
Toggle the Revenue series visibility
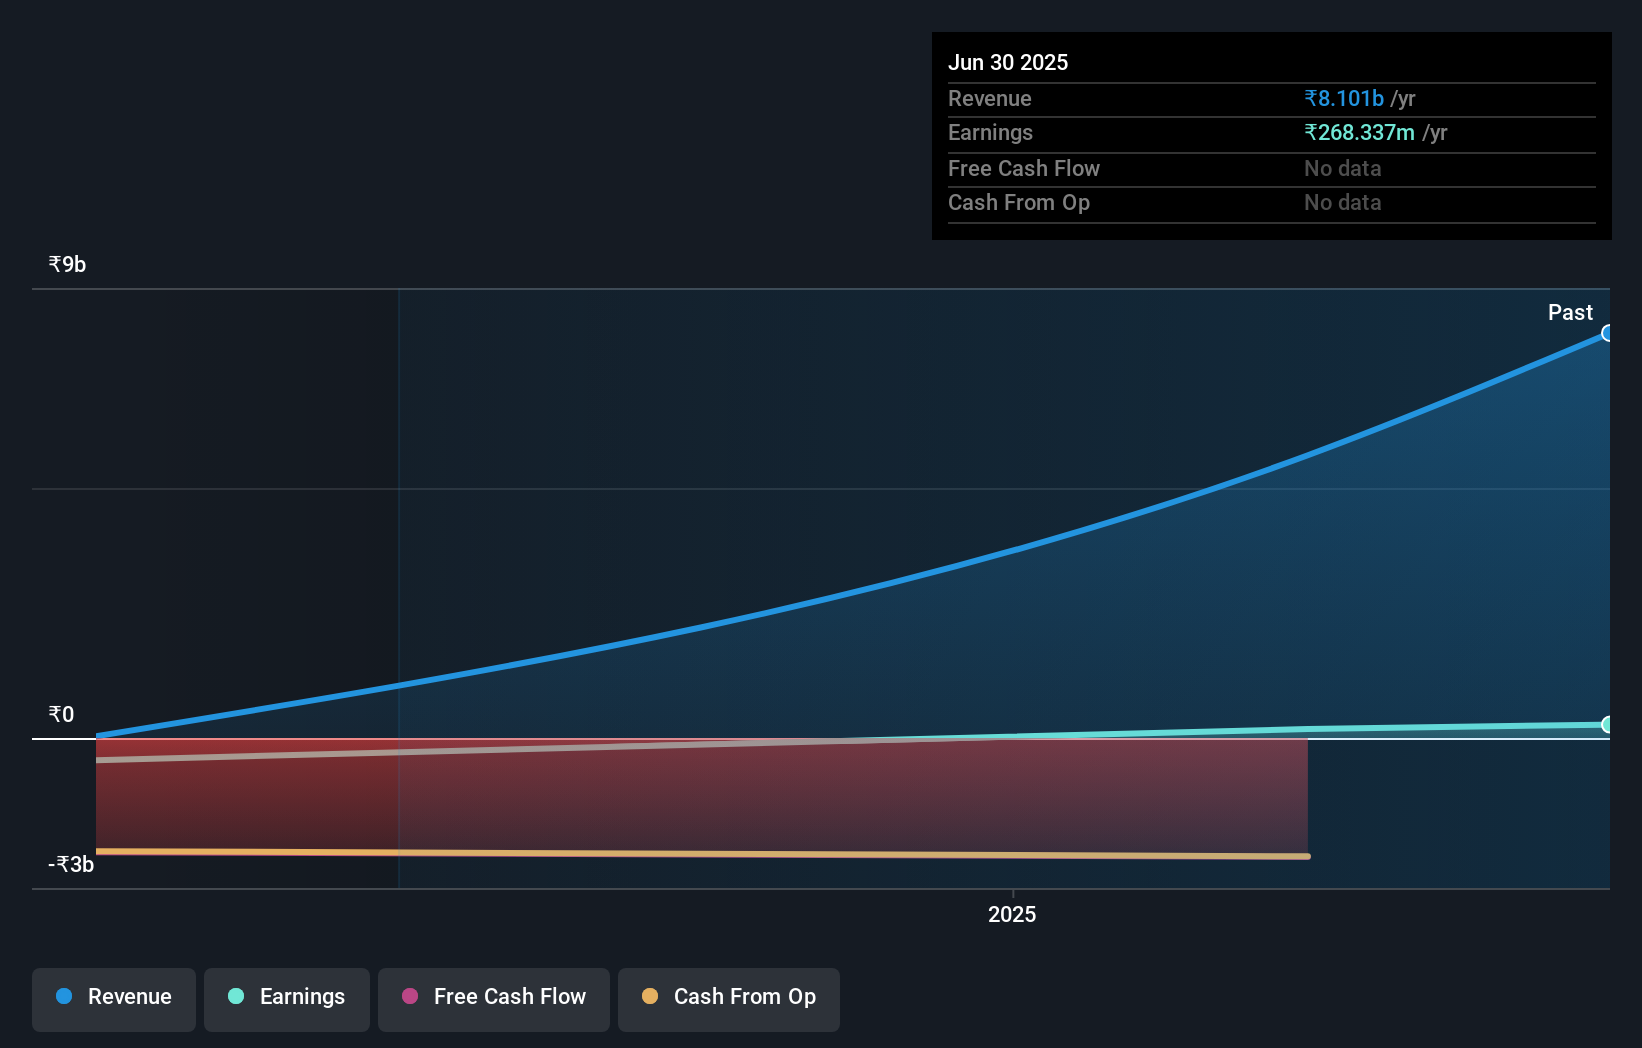[113, 998]
